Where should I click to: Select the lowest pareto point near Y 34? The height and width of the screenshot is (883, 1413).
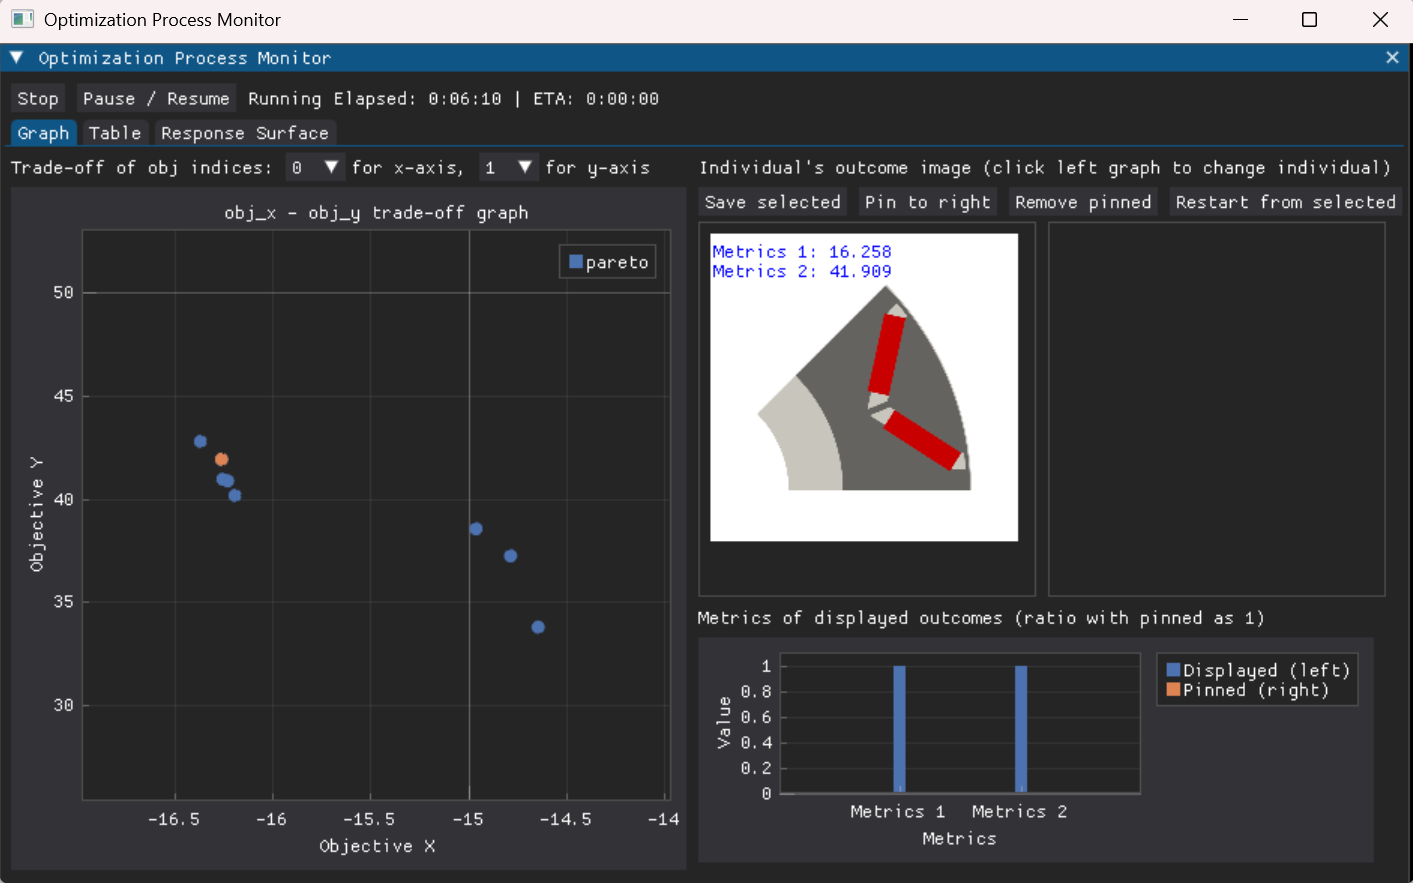click(538, 627)
